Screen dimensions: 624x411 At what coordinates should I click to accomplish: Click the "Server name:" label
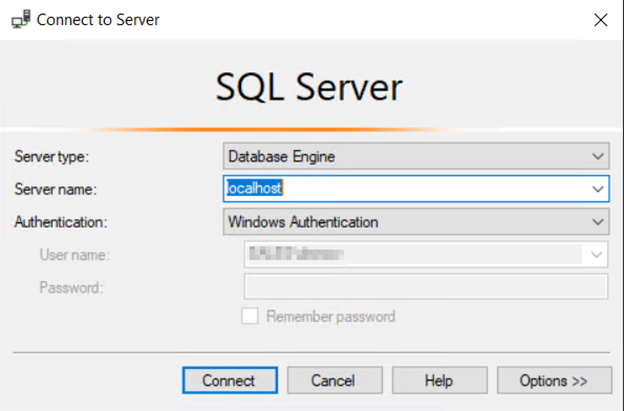point(55,188)
